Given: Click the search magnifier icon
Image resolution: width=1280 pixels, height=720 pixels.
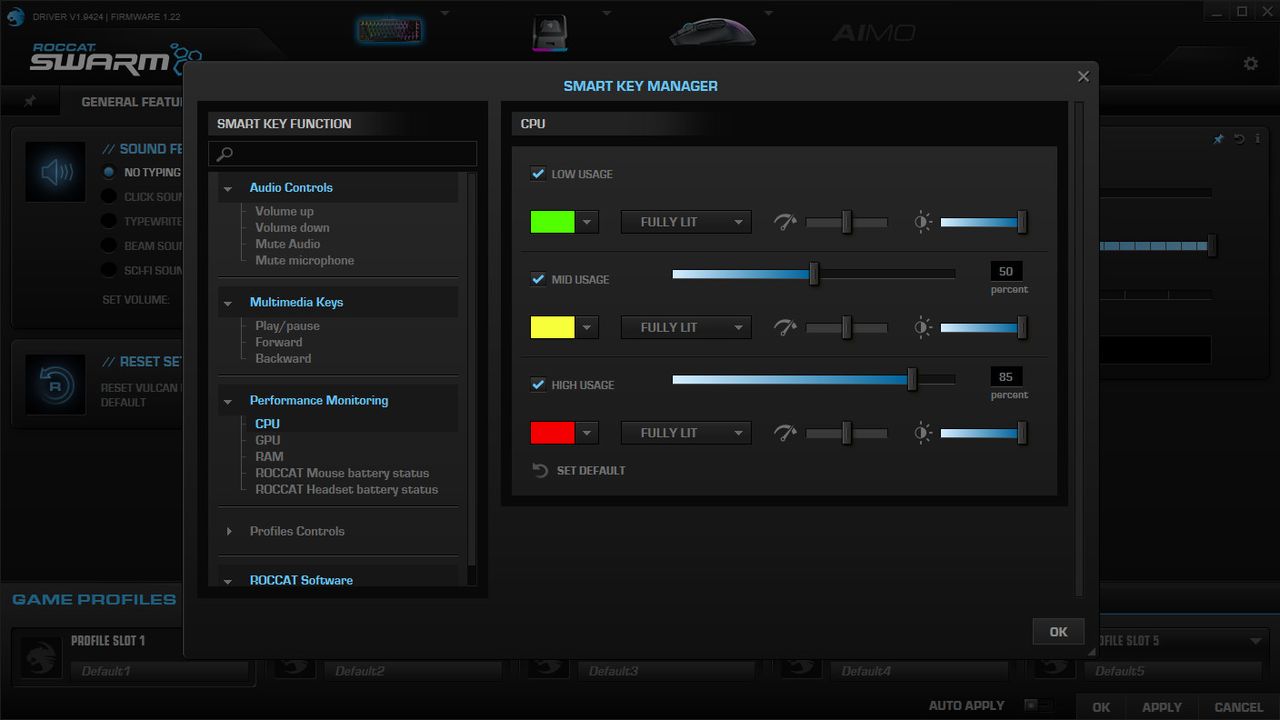Looking at the screenshot, I should tap(225, 153).
